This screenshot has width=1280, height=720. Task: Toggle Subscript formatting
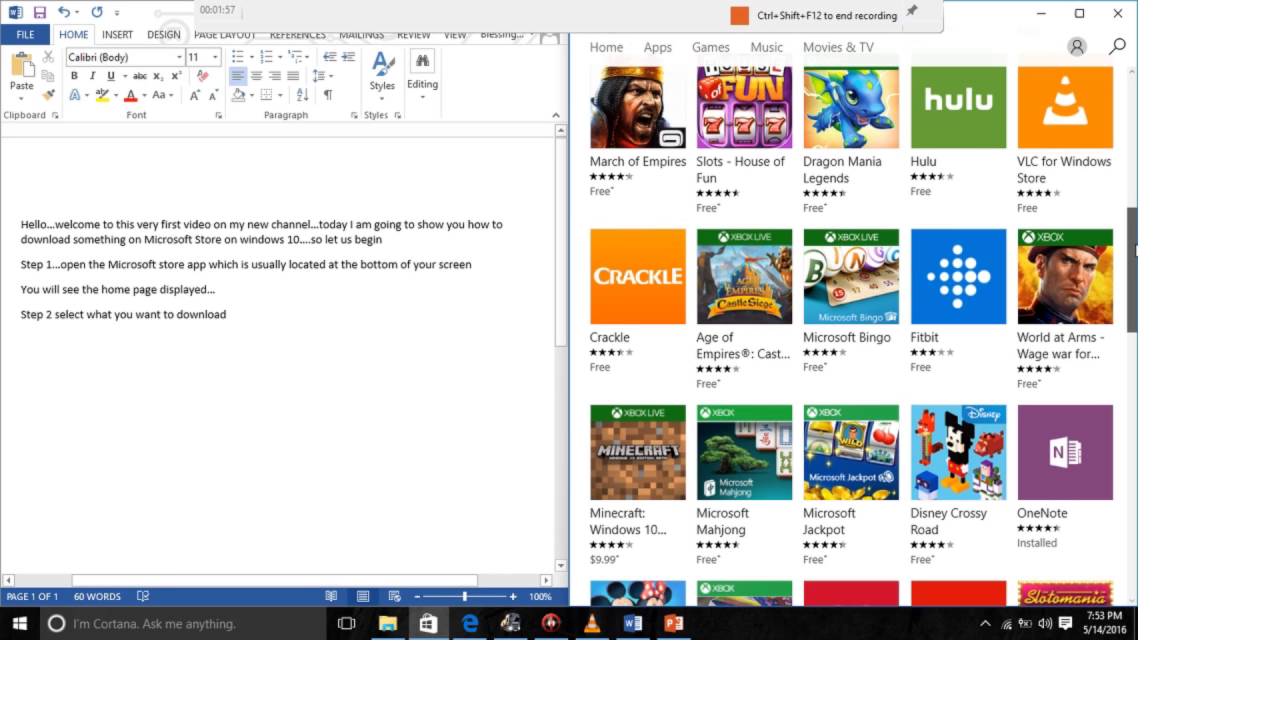click(158, 76)
